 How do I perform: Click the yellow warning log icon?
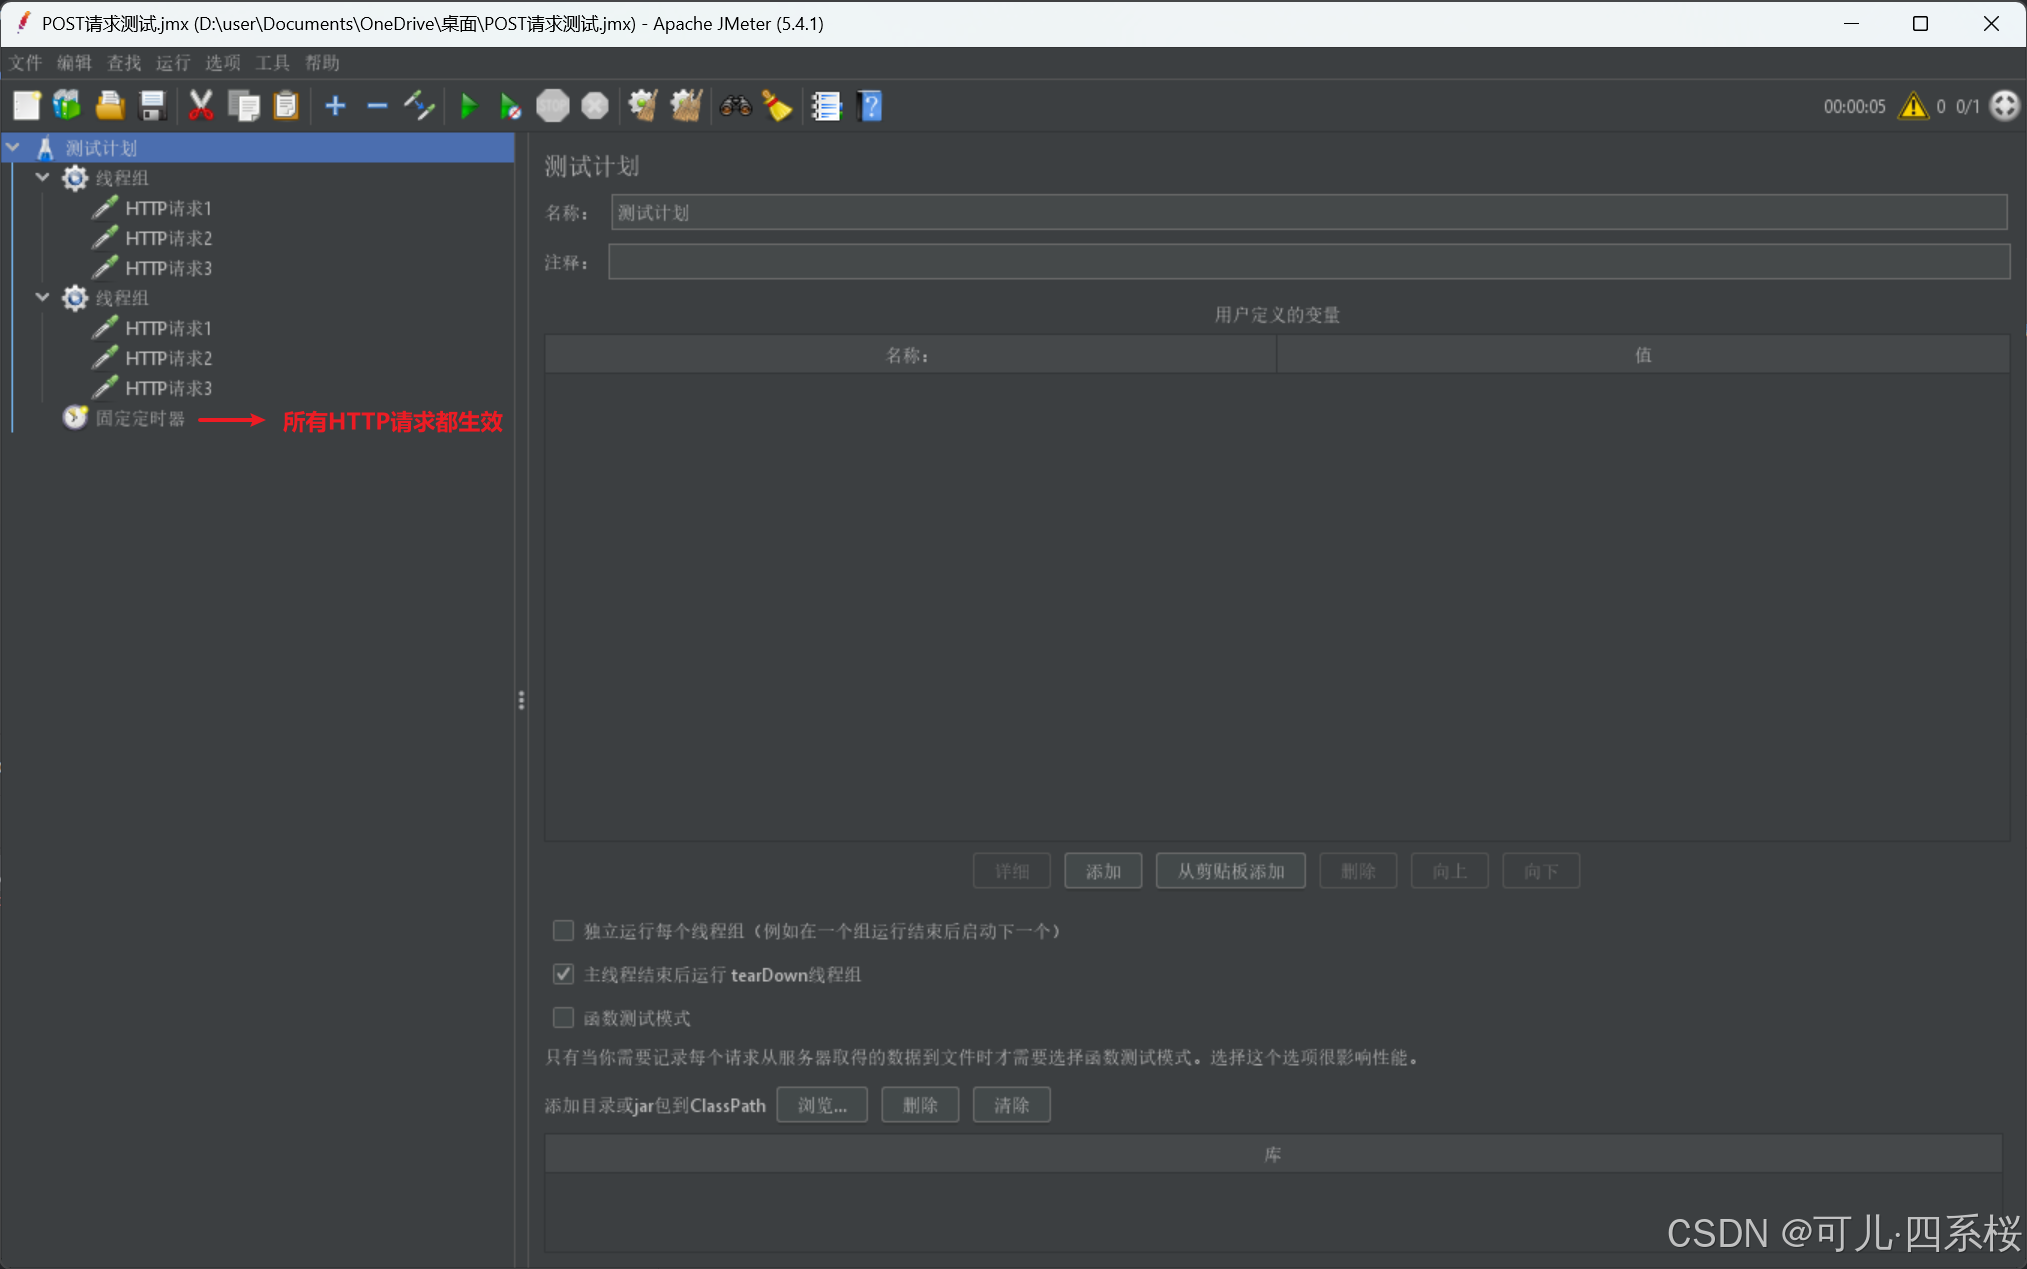point(1913,106)
